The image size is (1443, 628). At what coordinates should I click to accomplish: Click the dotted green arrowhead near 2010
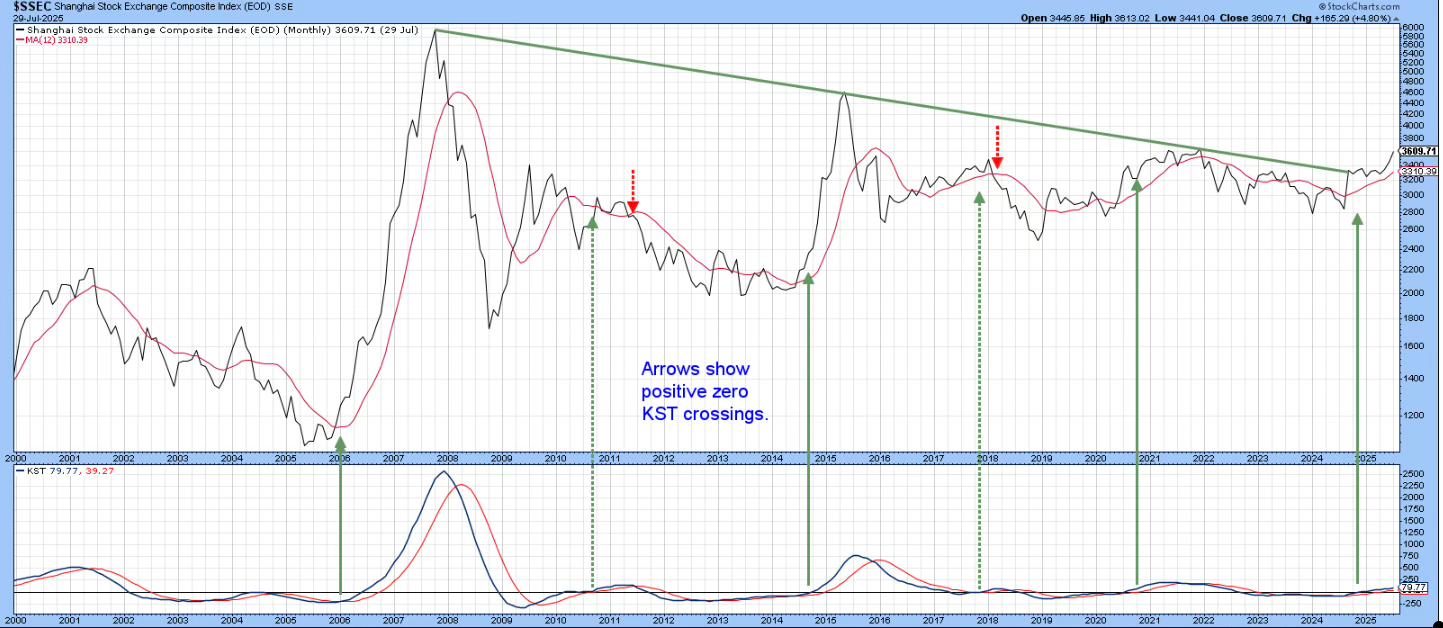[592, 222]
